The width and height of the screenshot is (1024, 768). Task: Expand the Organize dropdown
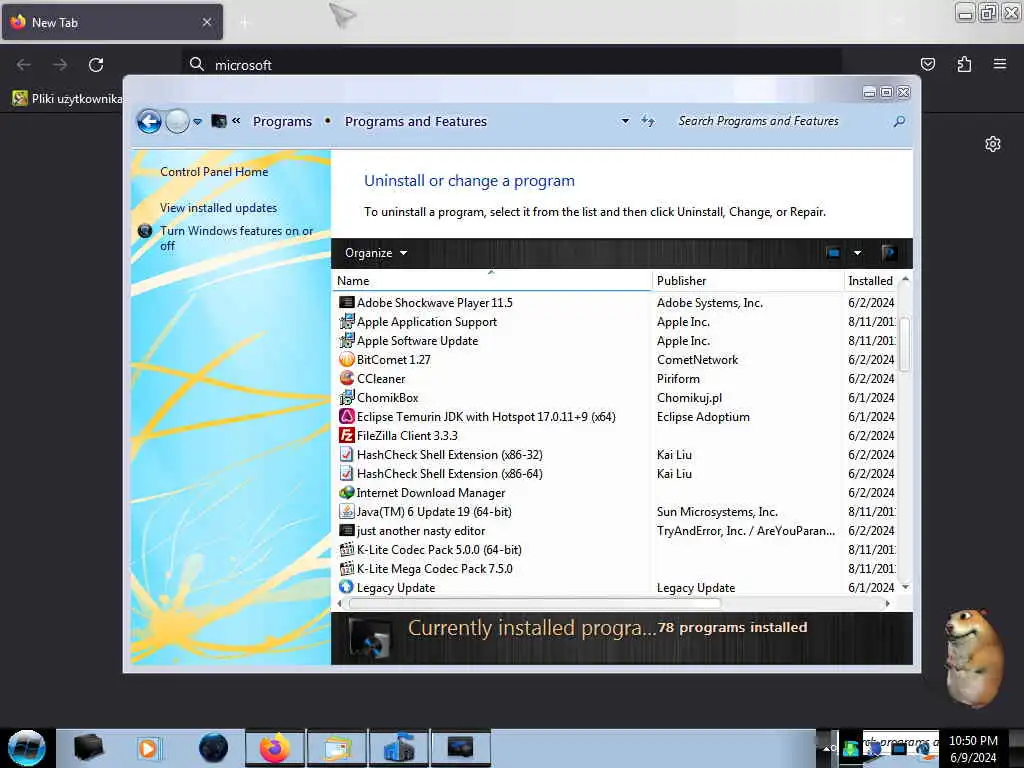pyautogui.click(x=376, y=253)
